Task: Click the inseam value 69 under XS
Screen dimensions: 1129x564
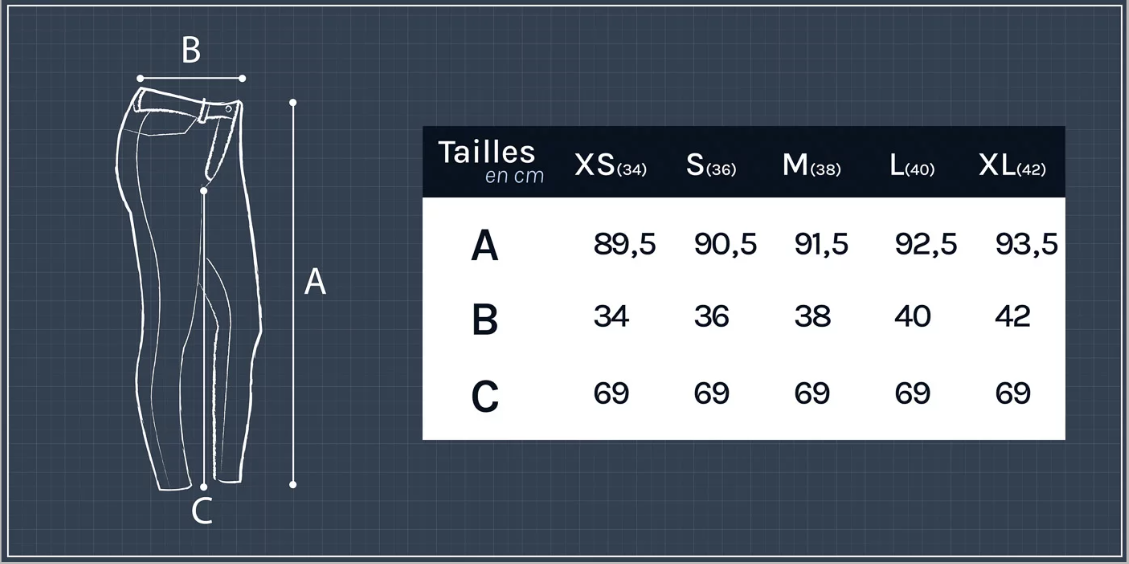Action: [x=612, y=393]
